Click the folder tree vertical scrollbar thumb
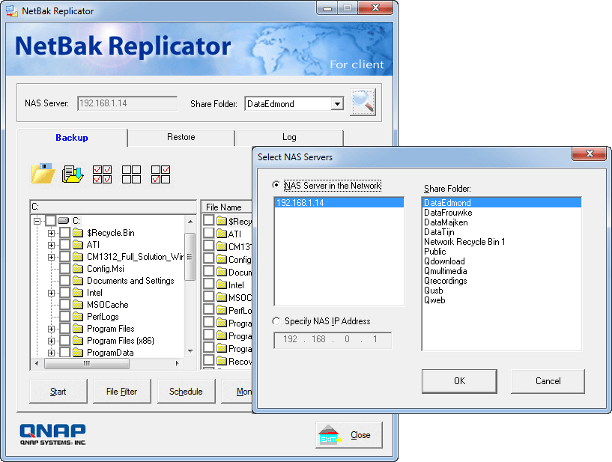The image size is (612, 462). pyautogui.click(x=190, y=257)
